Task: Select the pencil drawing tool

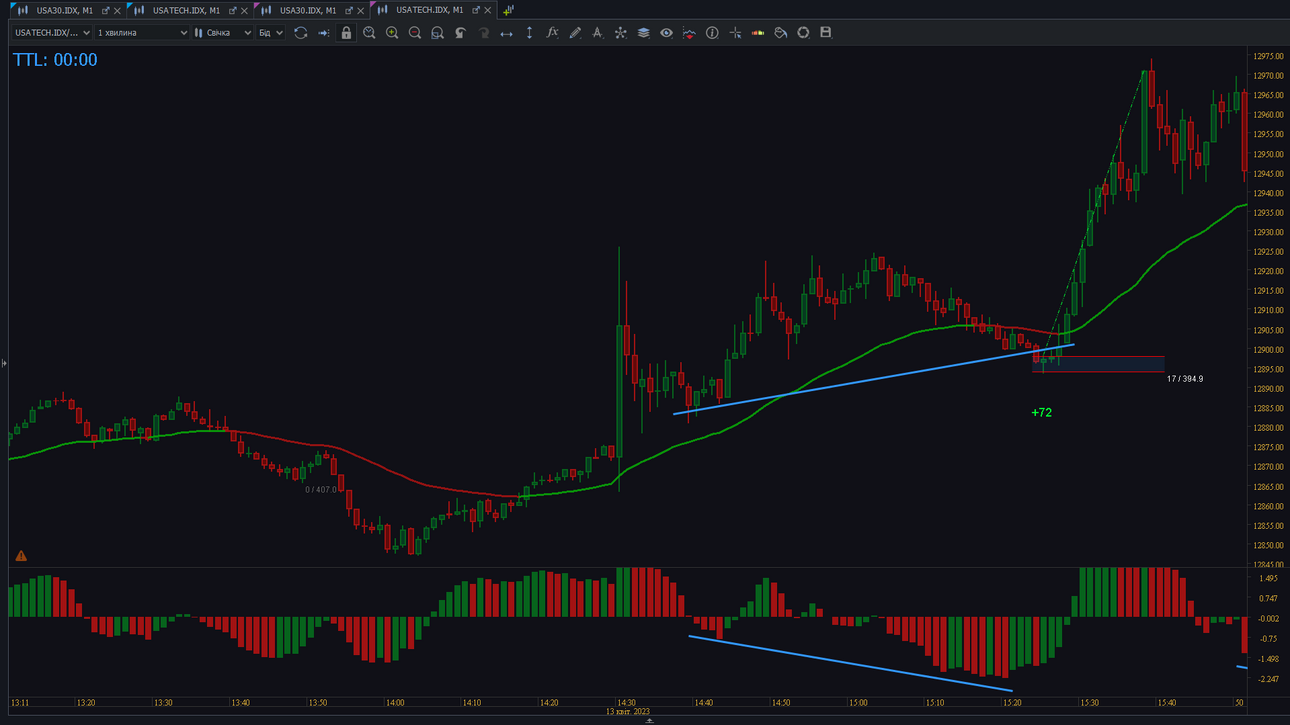Action: (575, 33)
